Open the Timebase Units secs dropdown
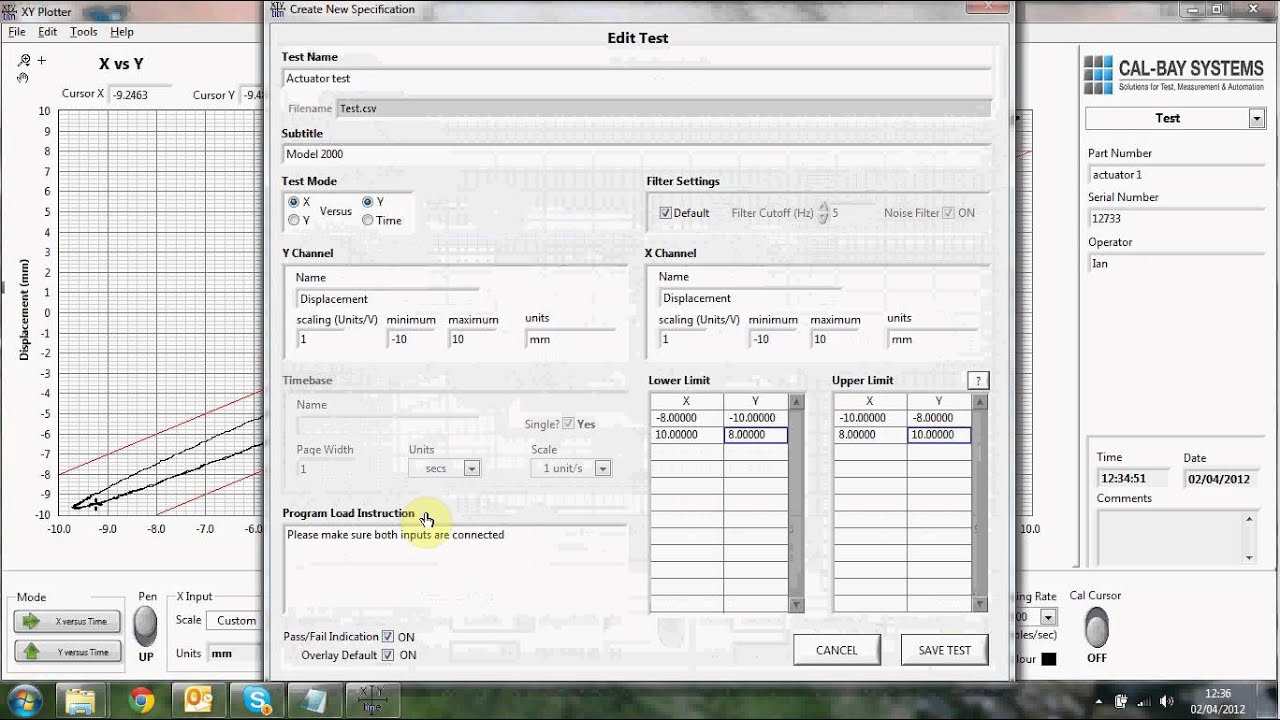Image resolution: width=1280 pixels, height=720 pixels. (x=471, y=468)
